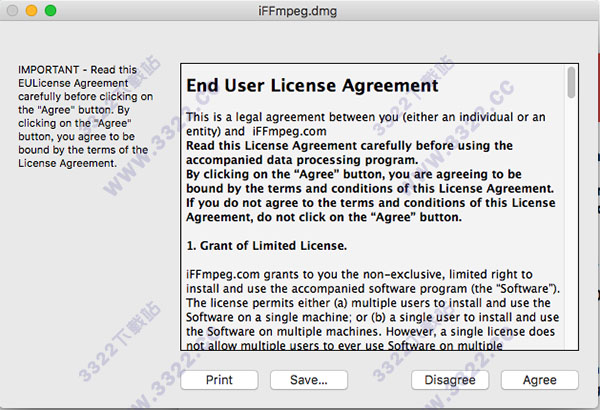600x410 pixels.
Task: Zoom the window with the green button
Action: point(51,10)
